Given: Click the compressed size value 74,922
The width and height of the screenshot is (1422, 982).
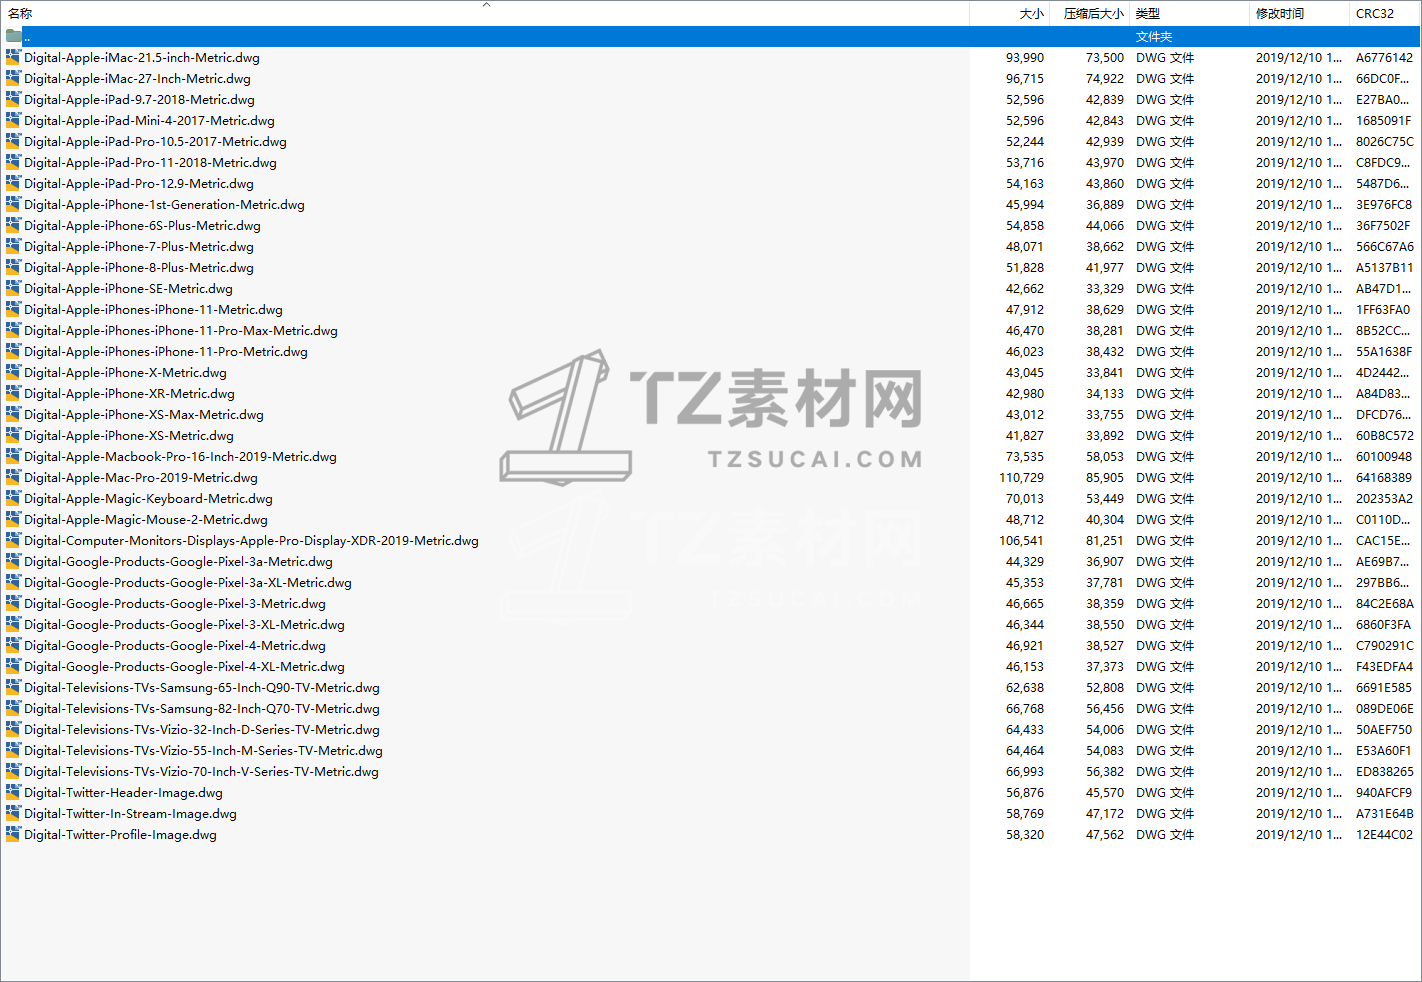Looking at the screenshot, I should (1105, 79).
